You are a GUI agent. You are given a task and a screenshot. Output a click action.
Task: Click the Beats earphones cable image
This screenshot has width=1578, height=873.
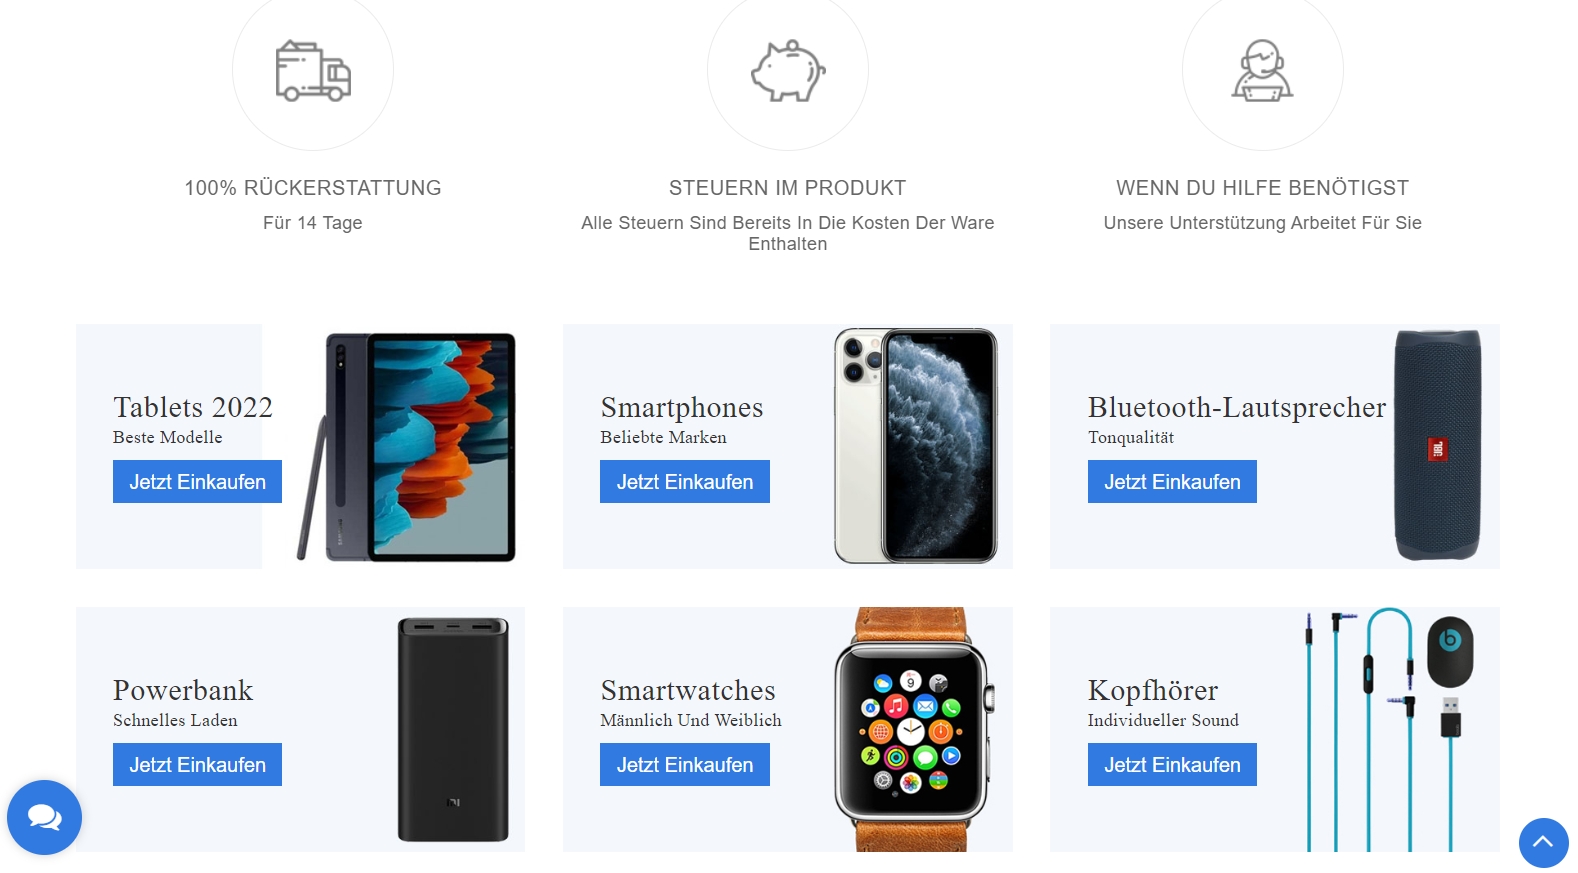[x=1390, y=729]
